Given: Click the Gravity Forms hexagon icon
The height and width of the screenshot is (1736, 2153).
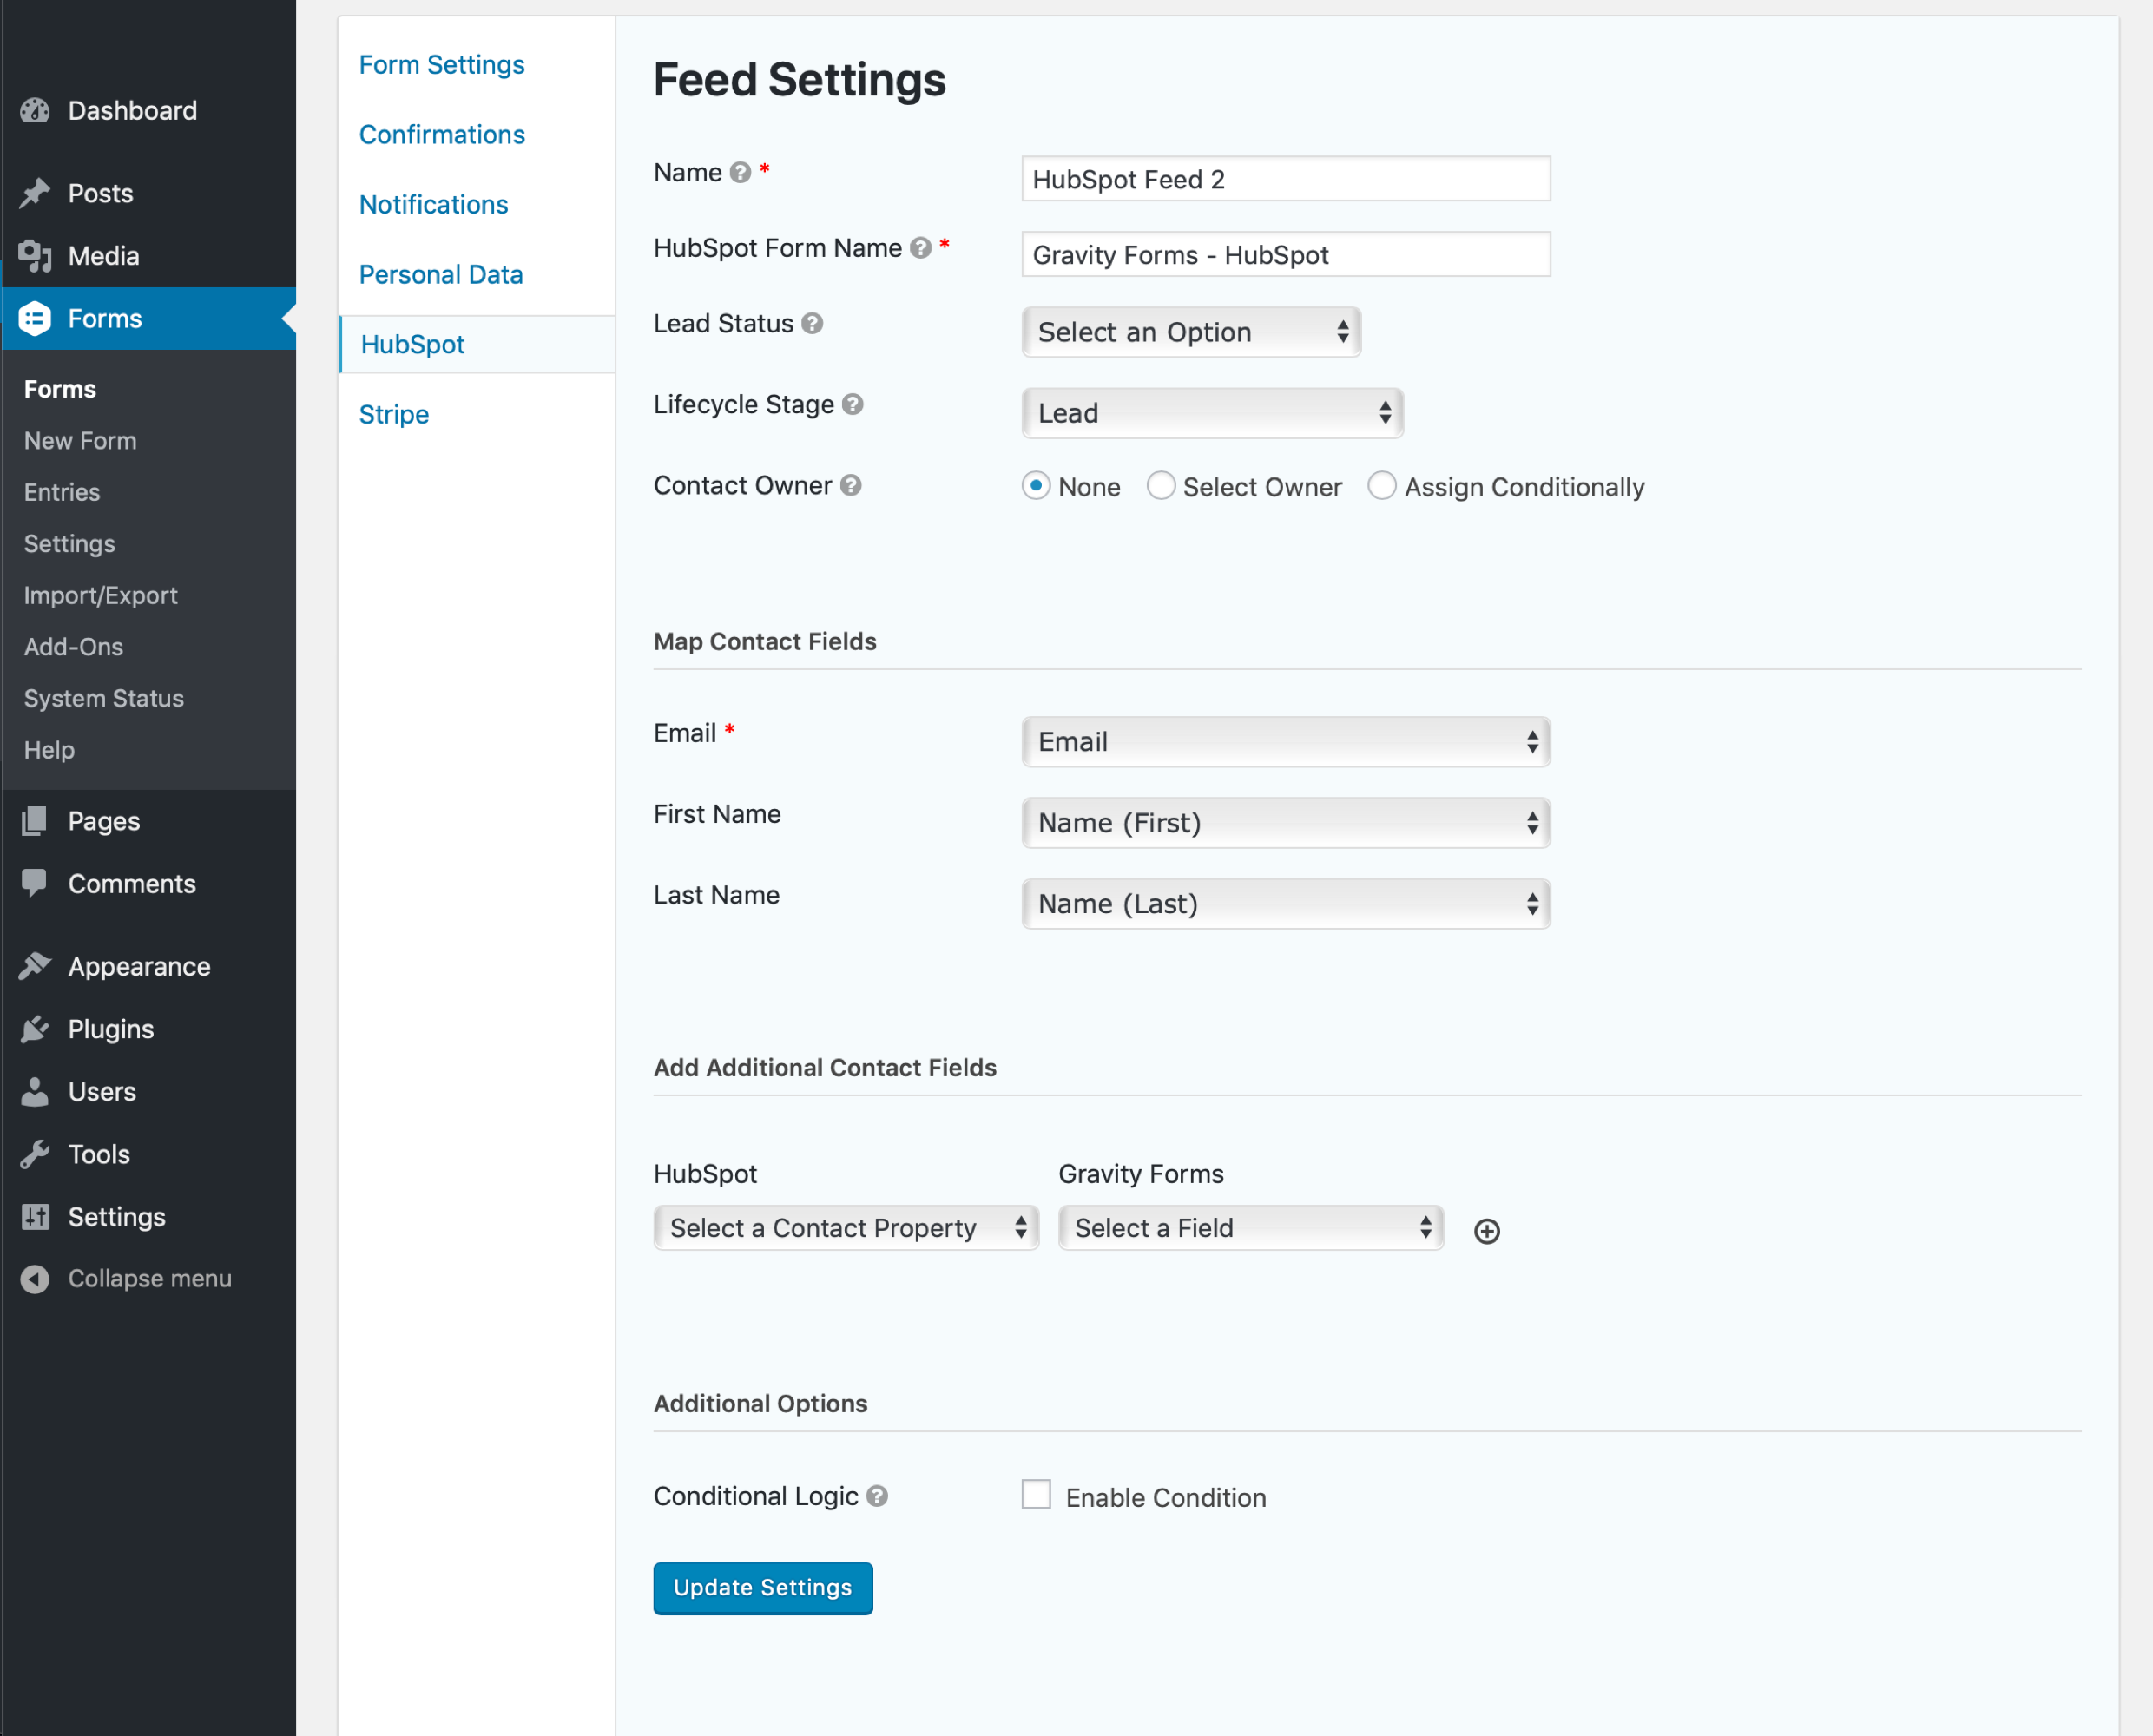Looking at the screenshot, I should [x=35, y=318].
